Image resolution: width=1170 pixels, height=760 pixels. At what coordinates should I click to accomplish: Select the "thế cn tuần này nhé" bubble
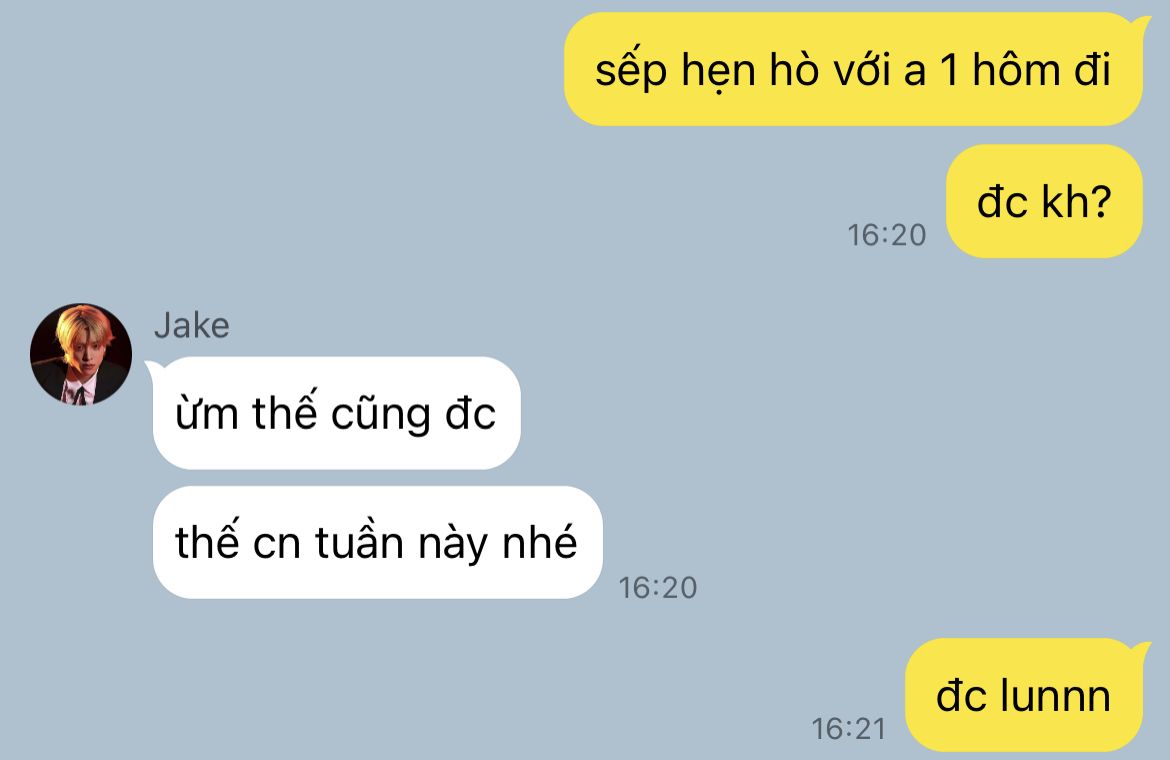click(x=377, y=542)
